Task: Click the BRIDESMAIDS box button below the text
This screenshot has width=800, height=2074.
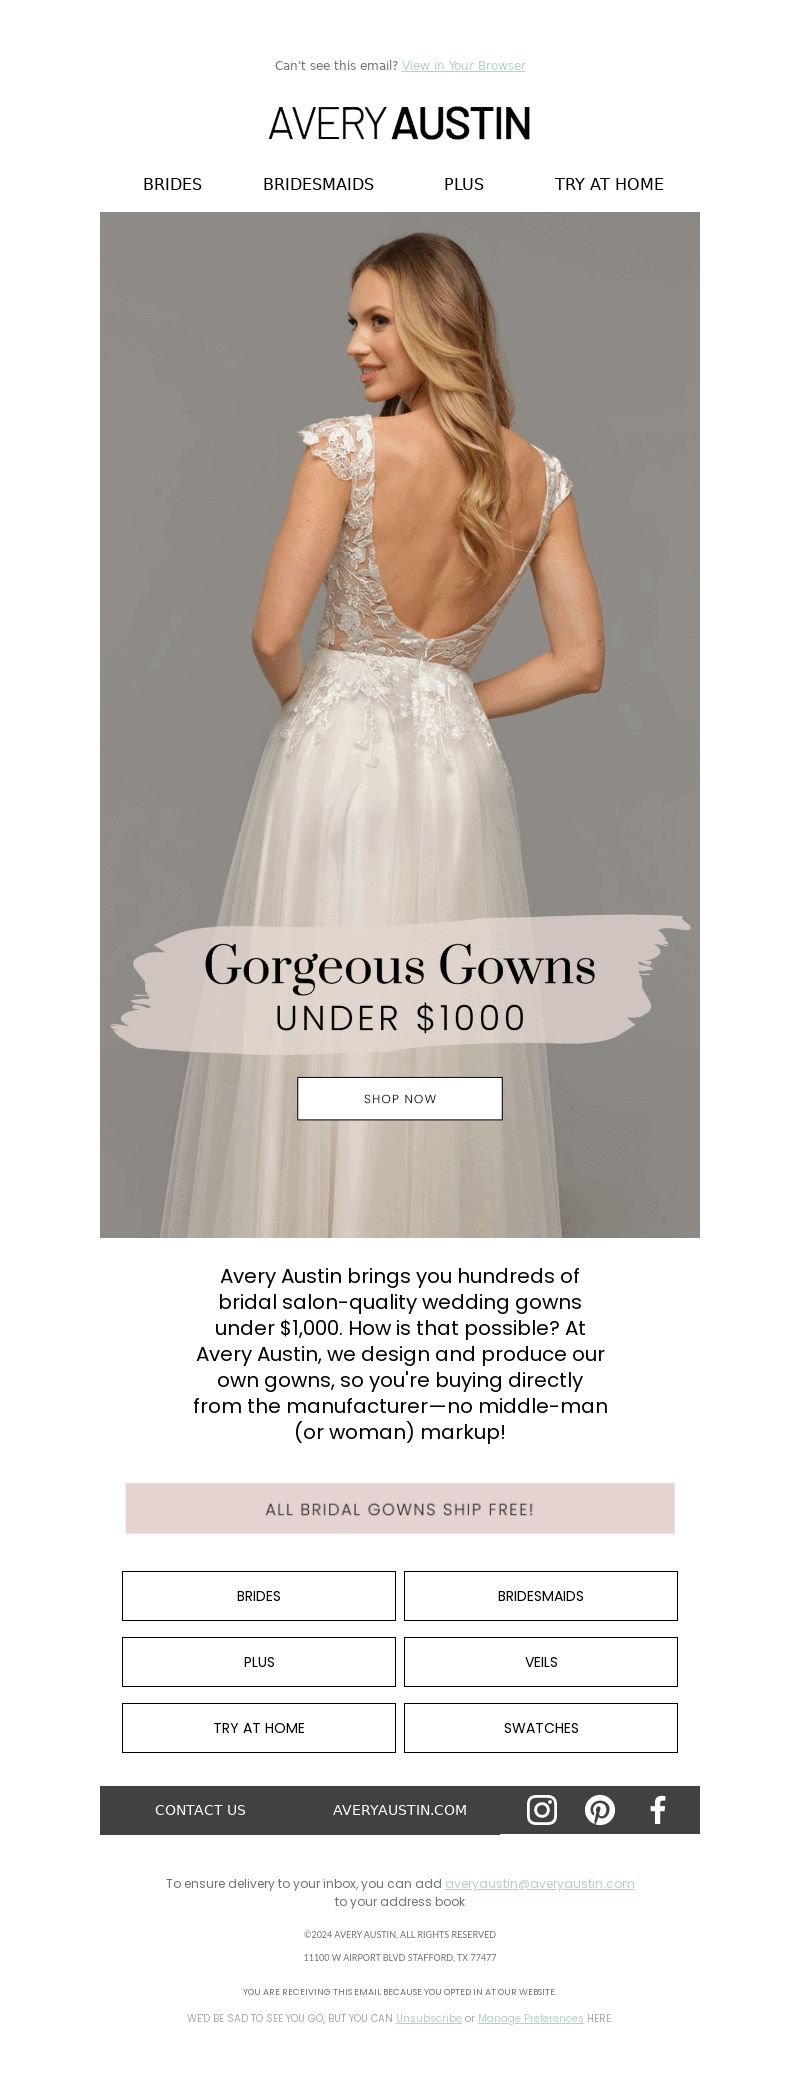Action: coord(541,1596)
